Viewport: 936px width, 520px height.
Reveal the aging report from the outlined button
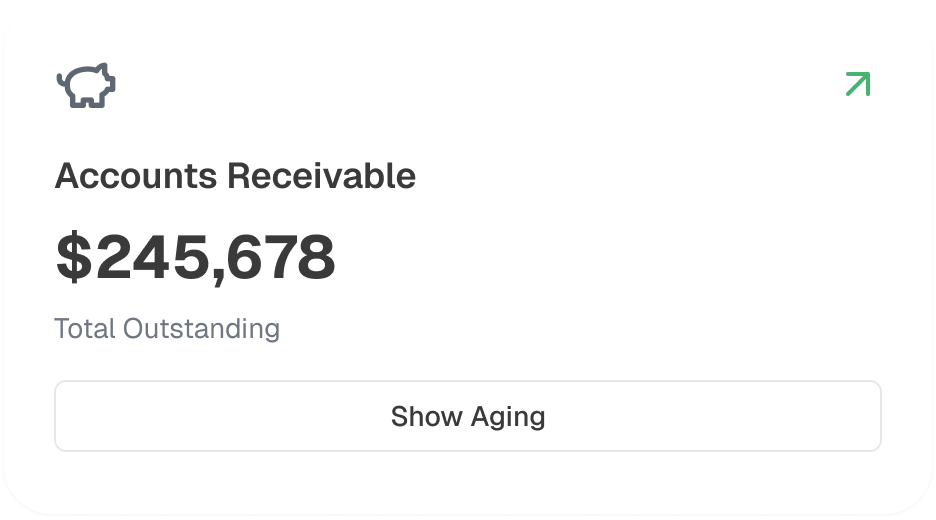pos(468,416)
